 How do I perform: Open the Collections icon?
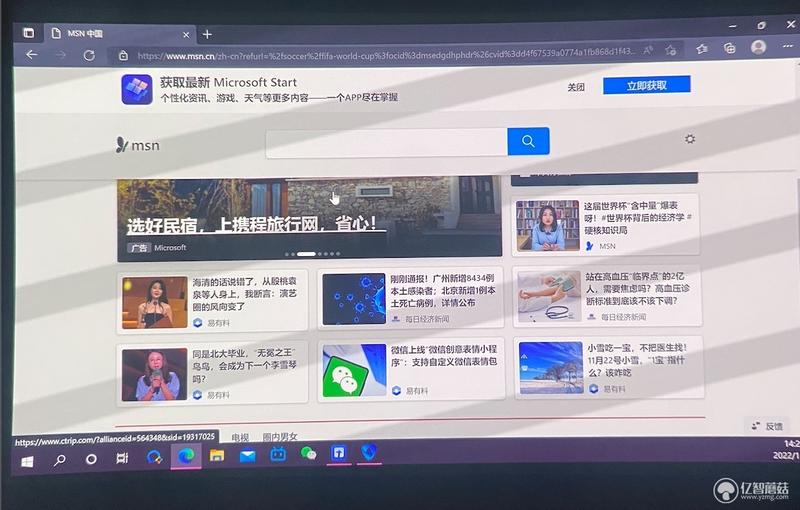point(730,48)
